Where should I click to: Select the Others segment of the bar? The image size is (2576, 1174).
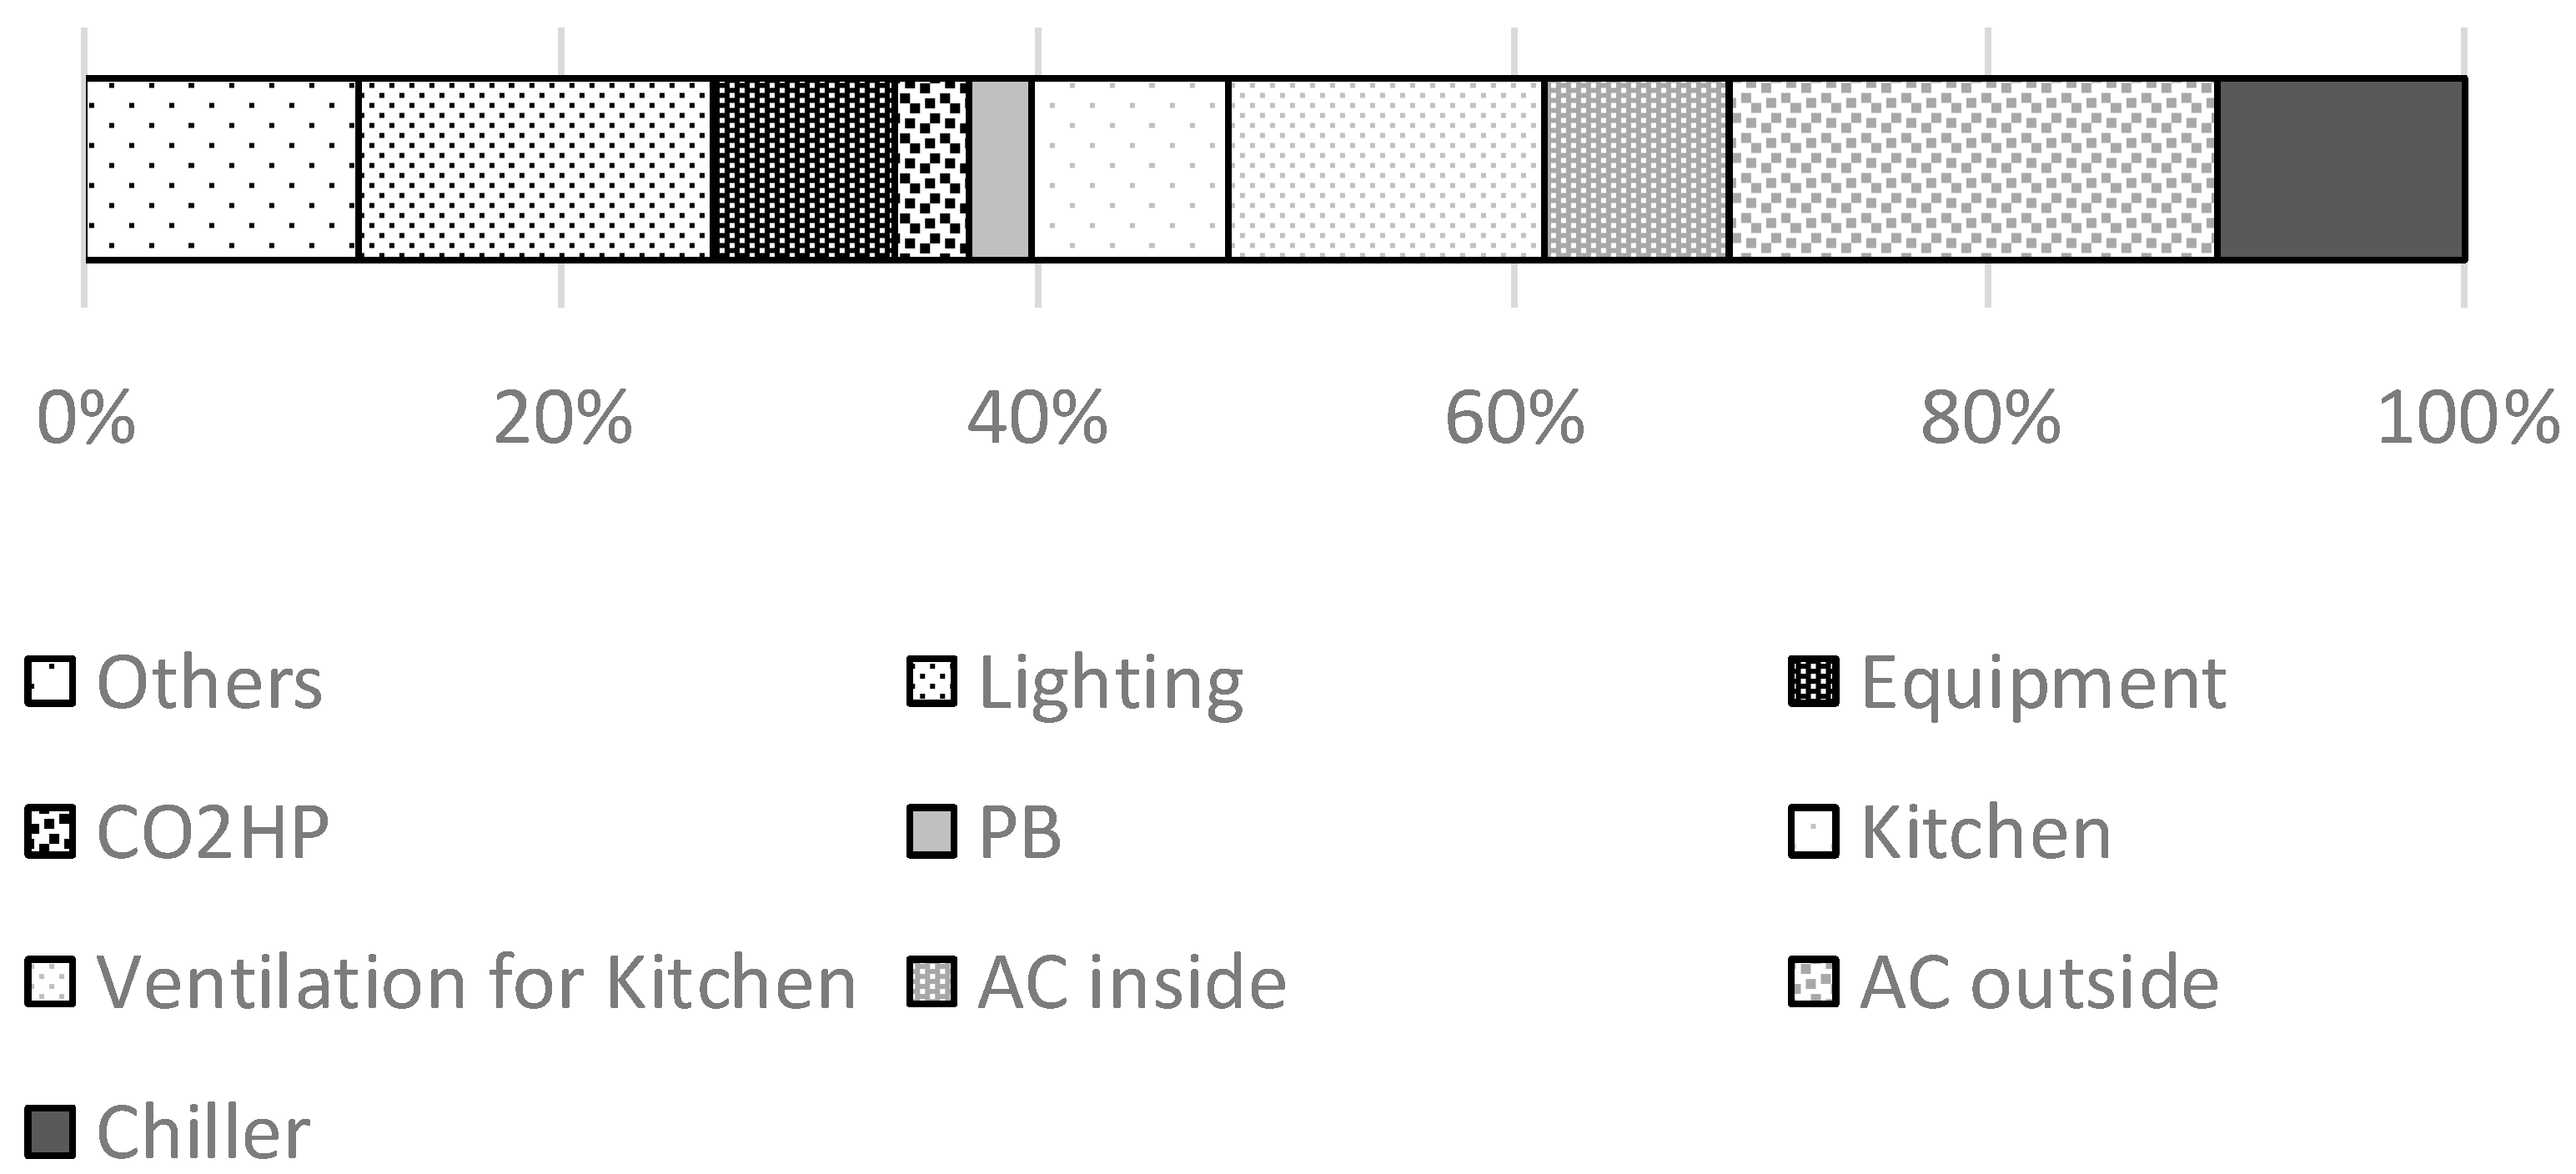click(x=222, y=169)
